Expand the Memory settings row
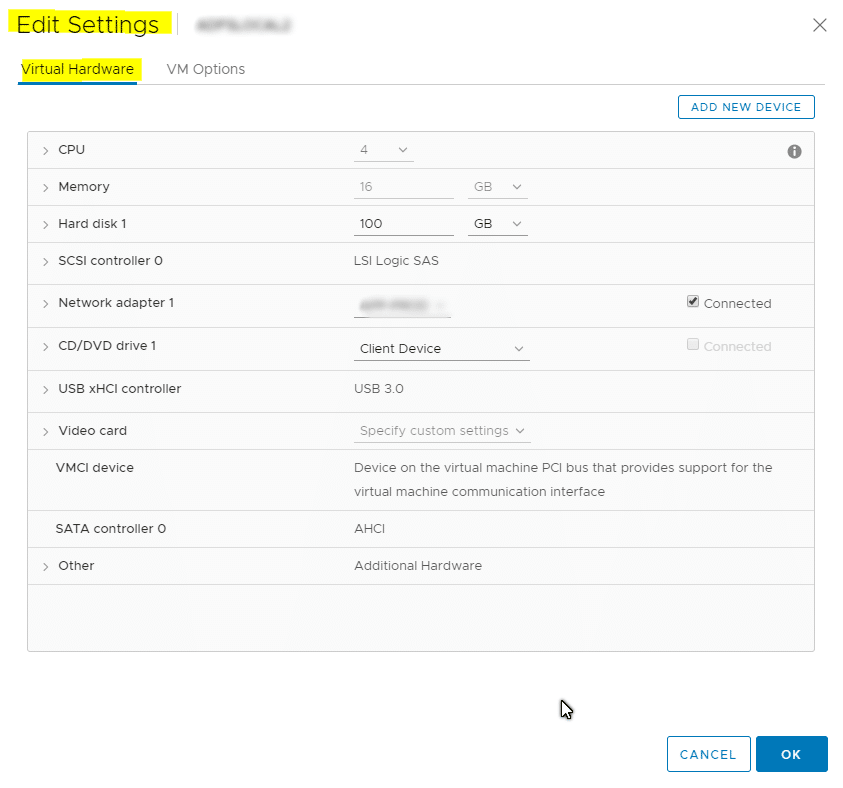 tap(45, 187)
